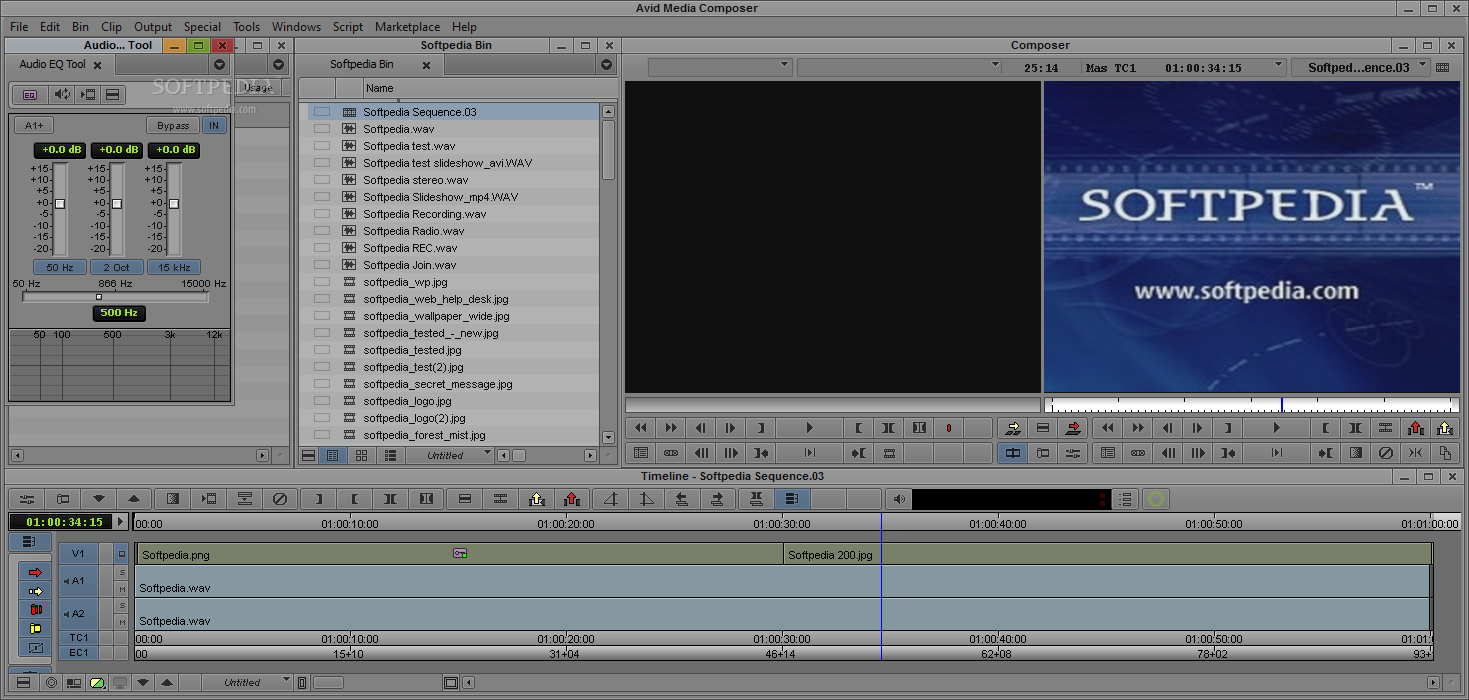Mute the A1 audio track
Viewport: 1469px width, 700px height.
122,589
